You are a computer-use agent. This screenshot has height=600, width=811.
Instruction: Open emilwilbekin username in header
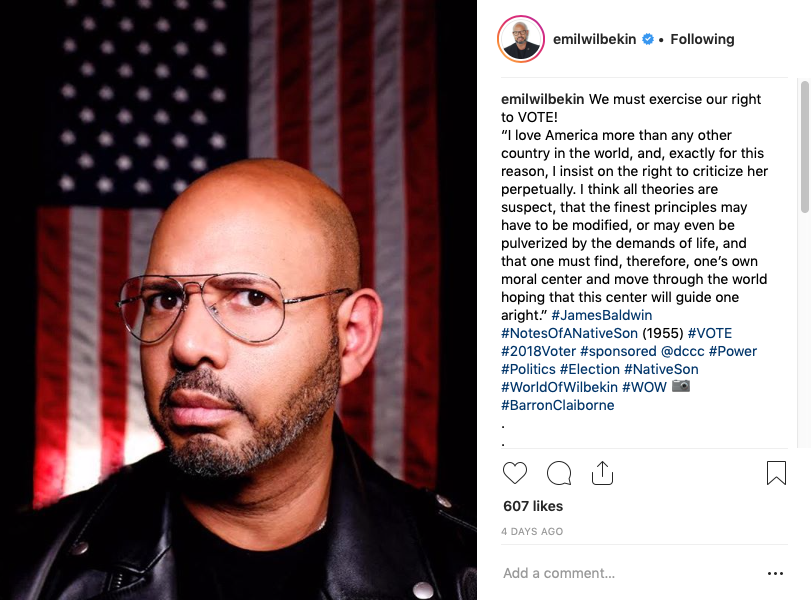tap(594, 39)
